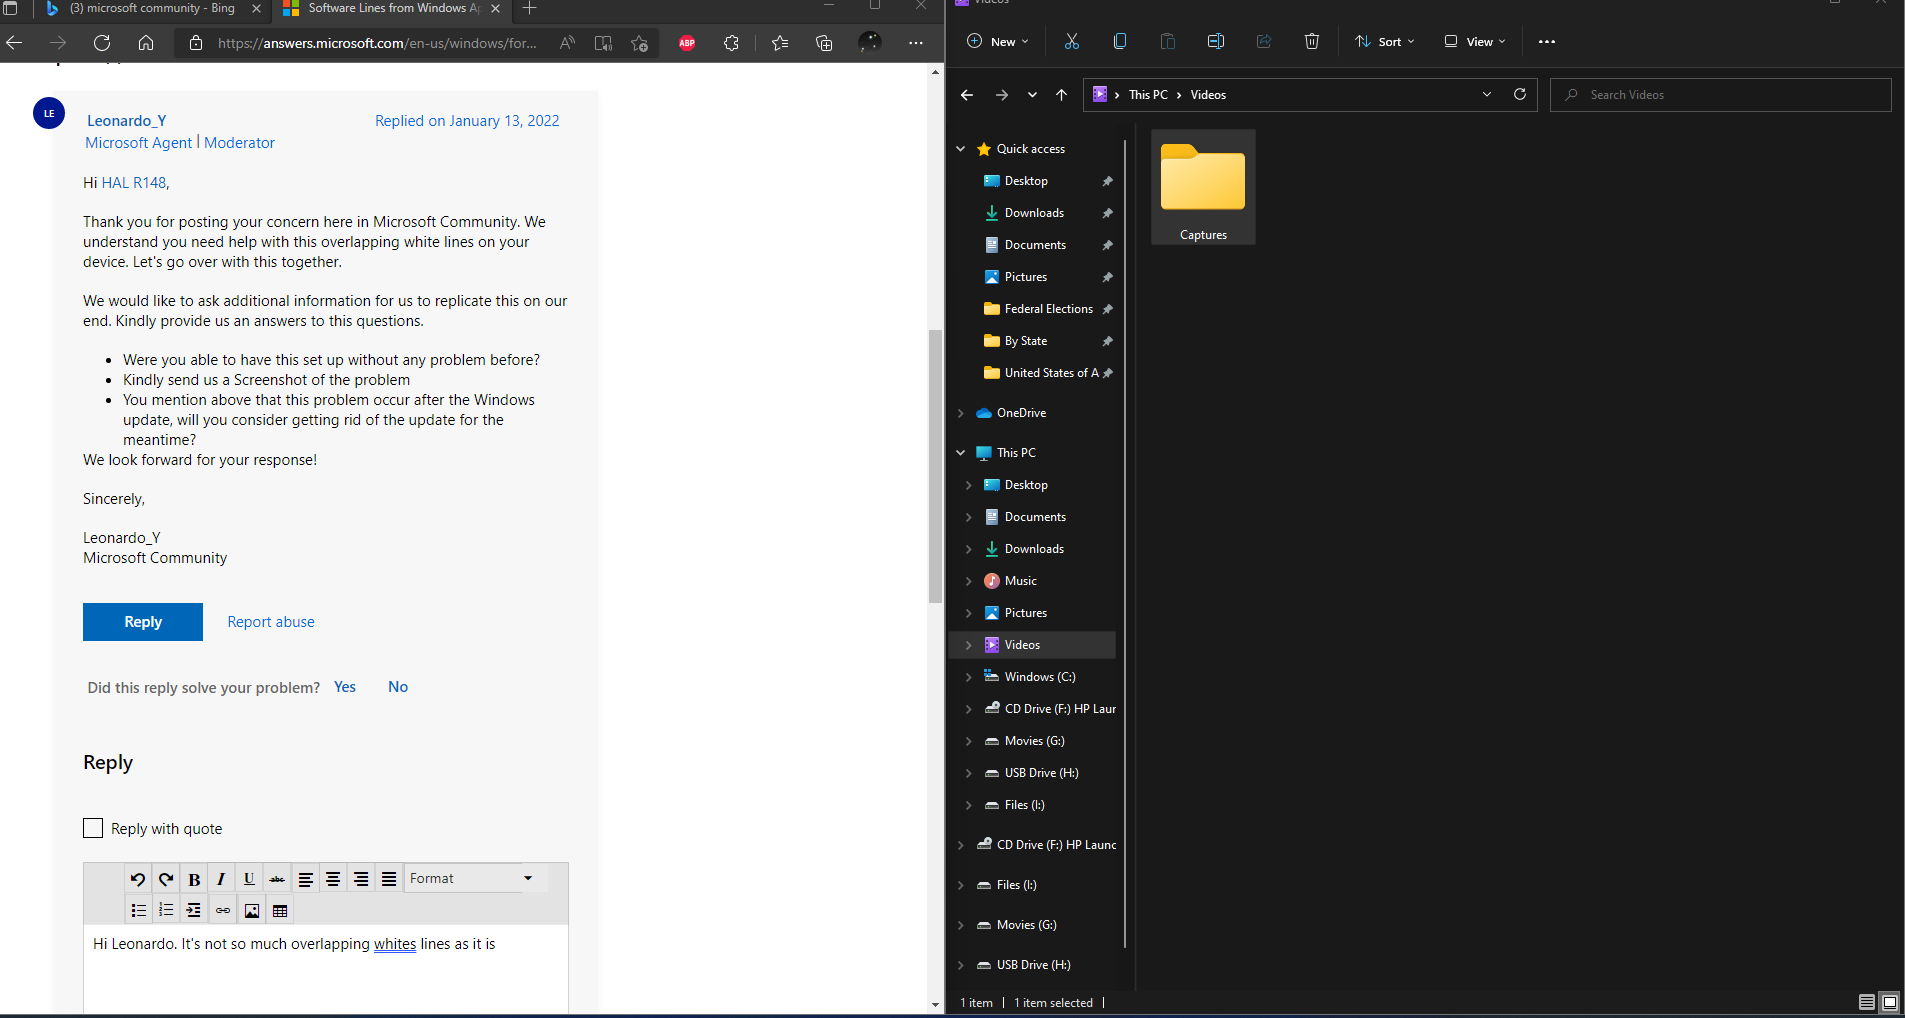Click the Copy icon in File Explorer toolbar

coord(1119,41)
